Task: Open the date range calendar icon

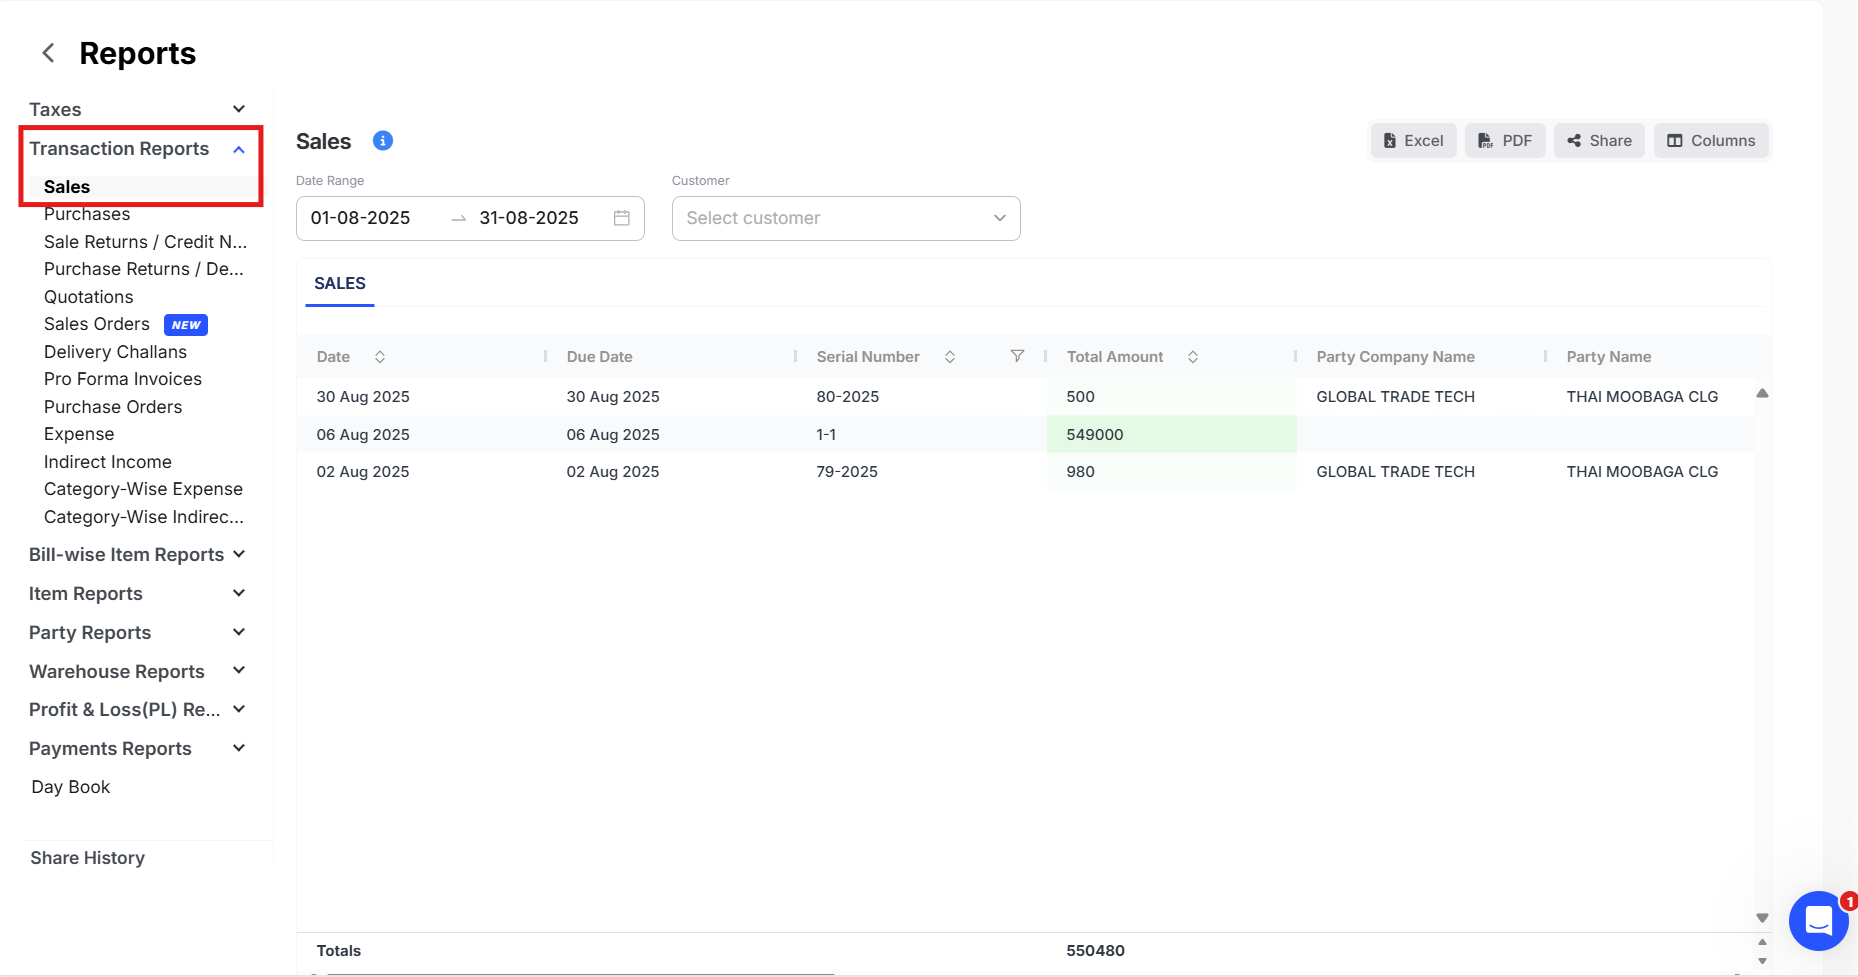Action: 621,218
